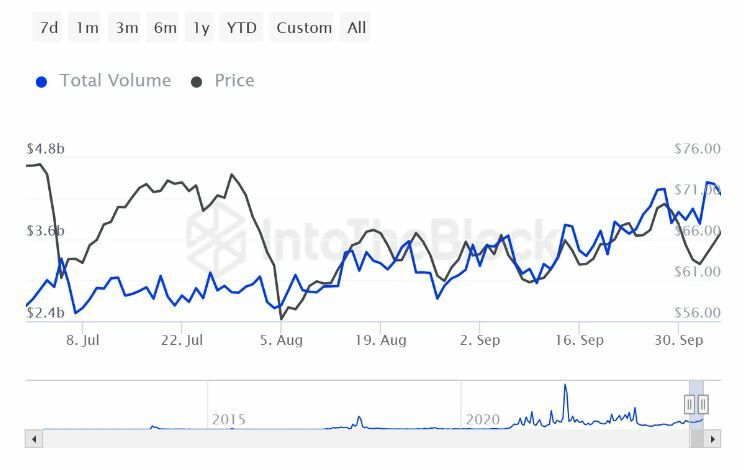Switch chart to 1m range
The image size is (744, 470).
87,28
